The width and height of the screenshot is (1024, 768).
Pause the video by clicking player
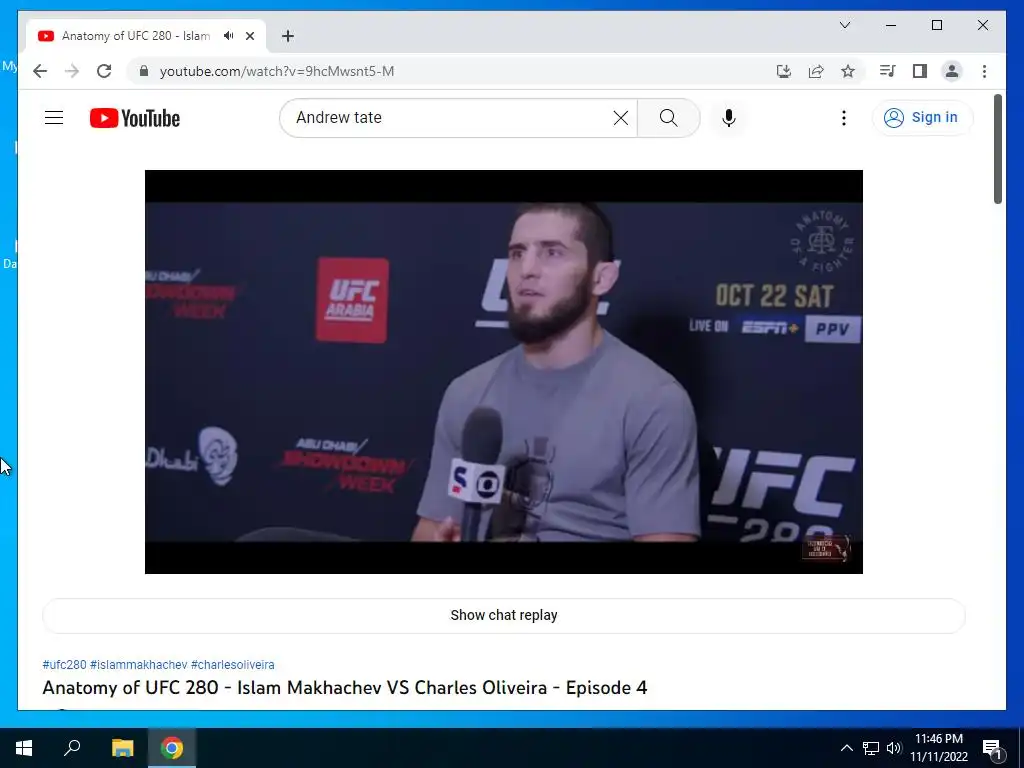(504, 372)
